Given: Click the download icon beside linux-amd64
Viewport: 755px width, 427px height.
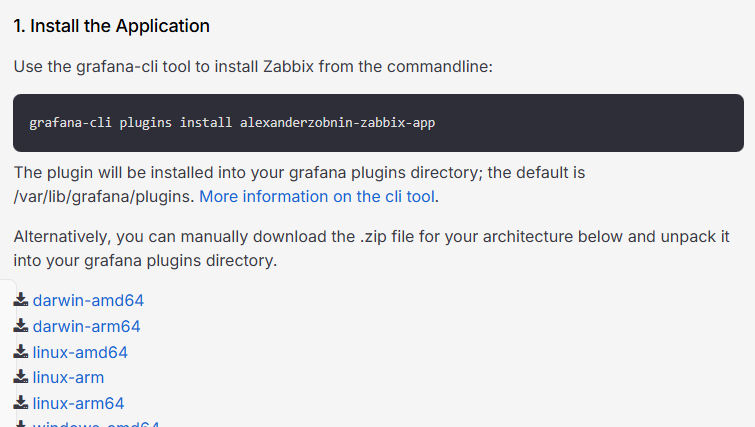Looking at the screenshot, I should (x=21, y=352).
